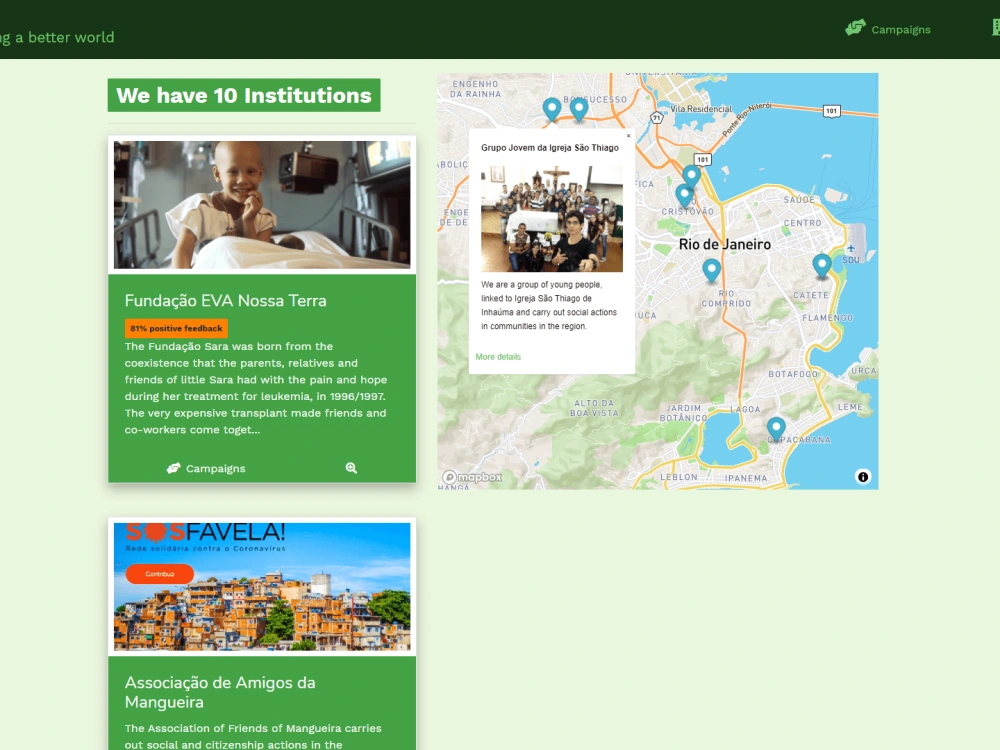Click the Leblon label on the map
1000x750 pixels.
pyautogui.click(x=679, y=477)
